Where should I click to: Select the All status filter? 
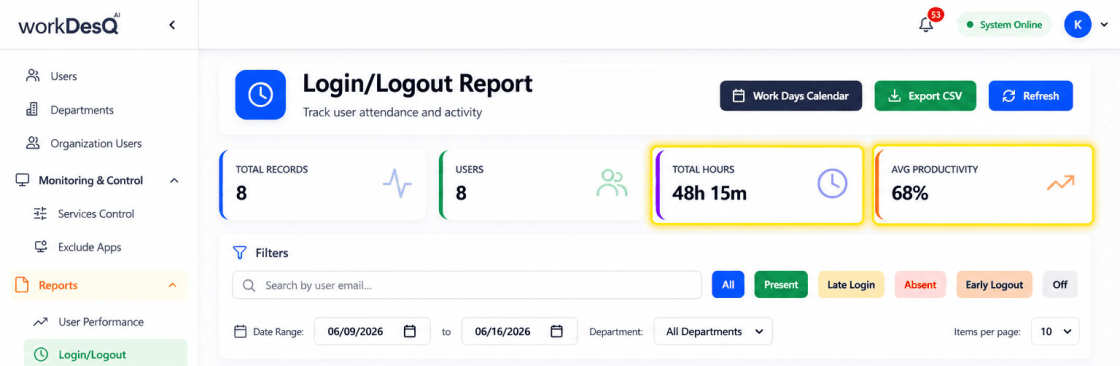(x=728, y=285)
